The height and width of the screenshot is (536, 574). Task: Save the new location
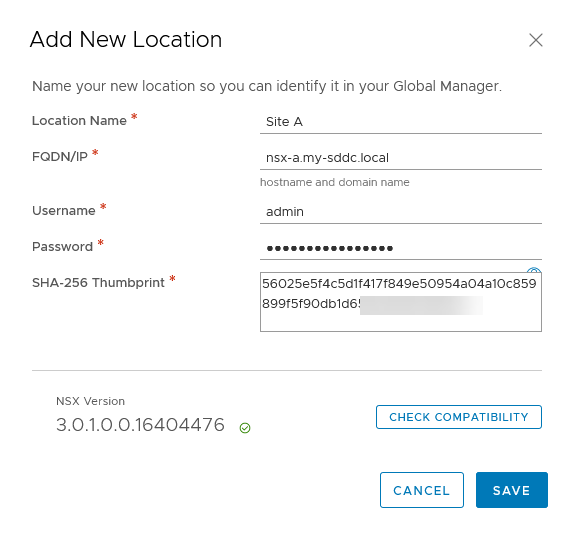(512, 490)
